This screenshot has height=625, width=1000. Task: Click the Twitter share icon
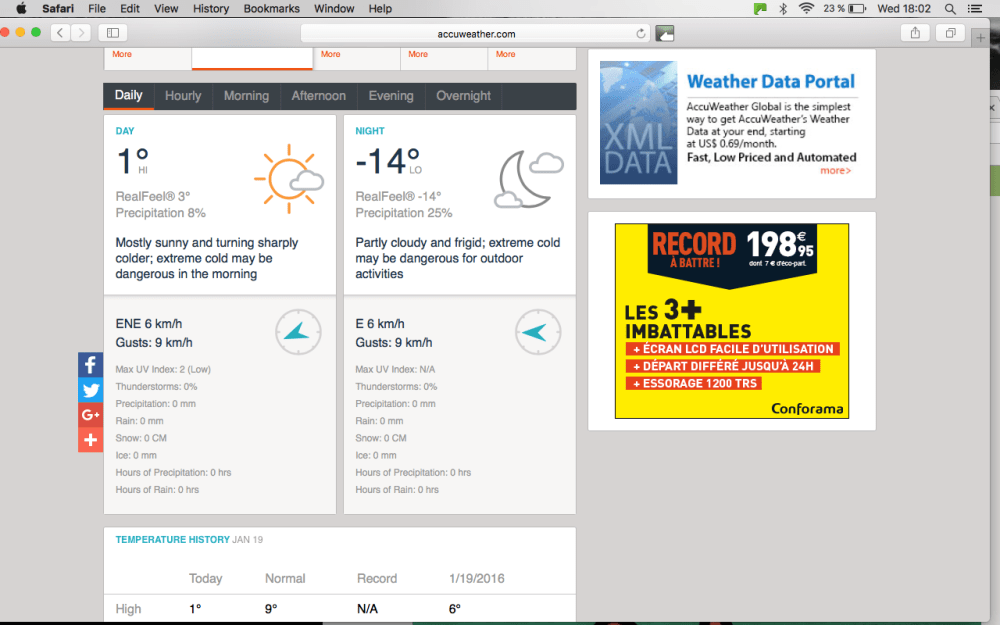90,390
